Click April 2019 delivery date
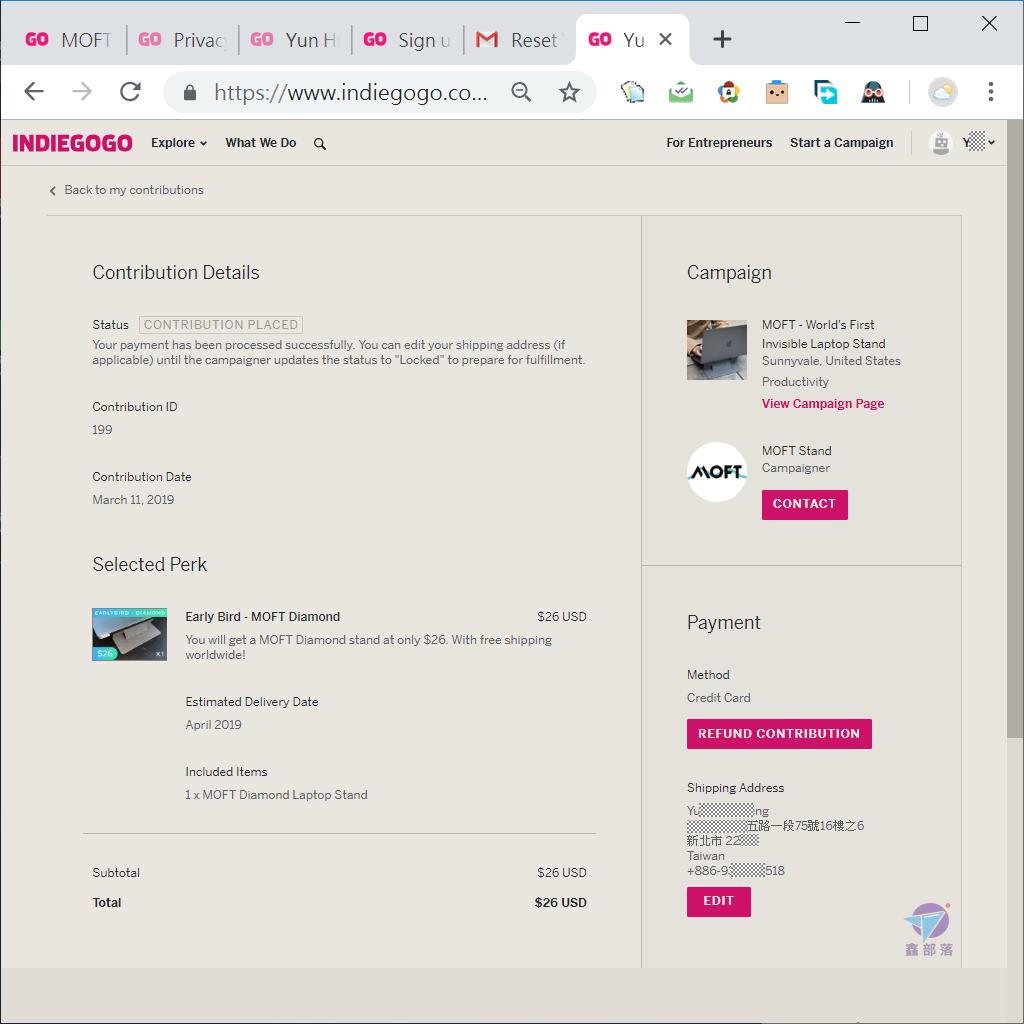 (x=214, y=725)
